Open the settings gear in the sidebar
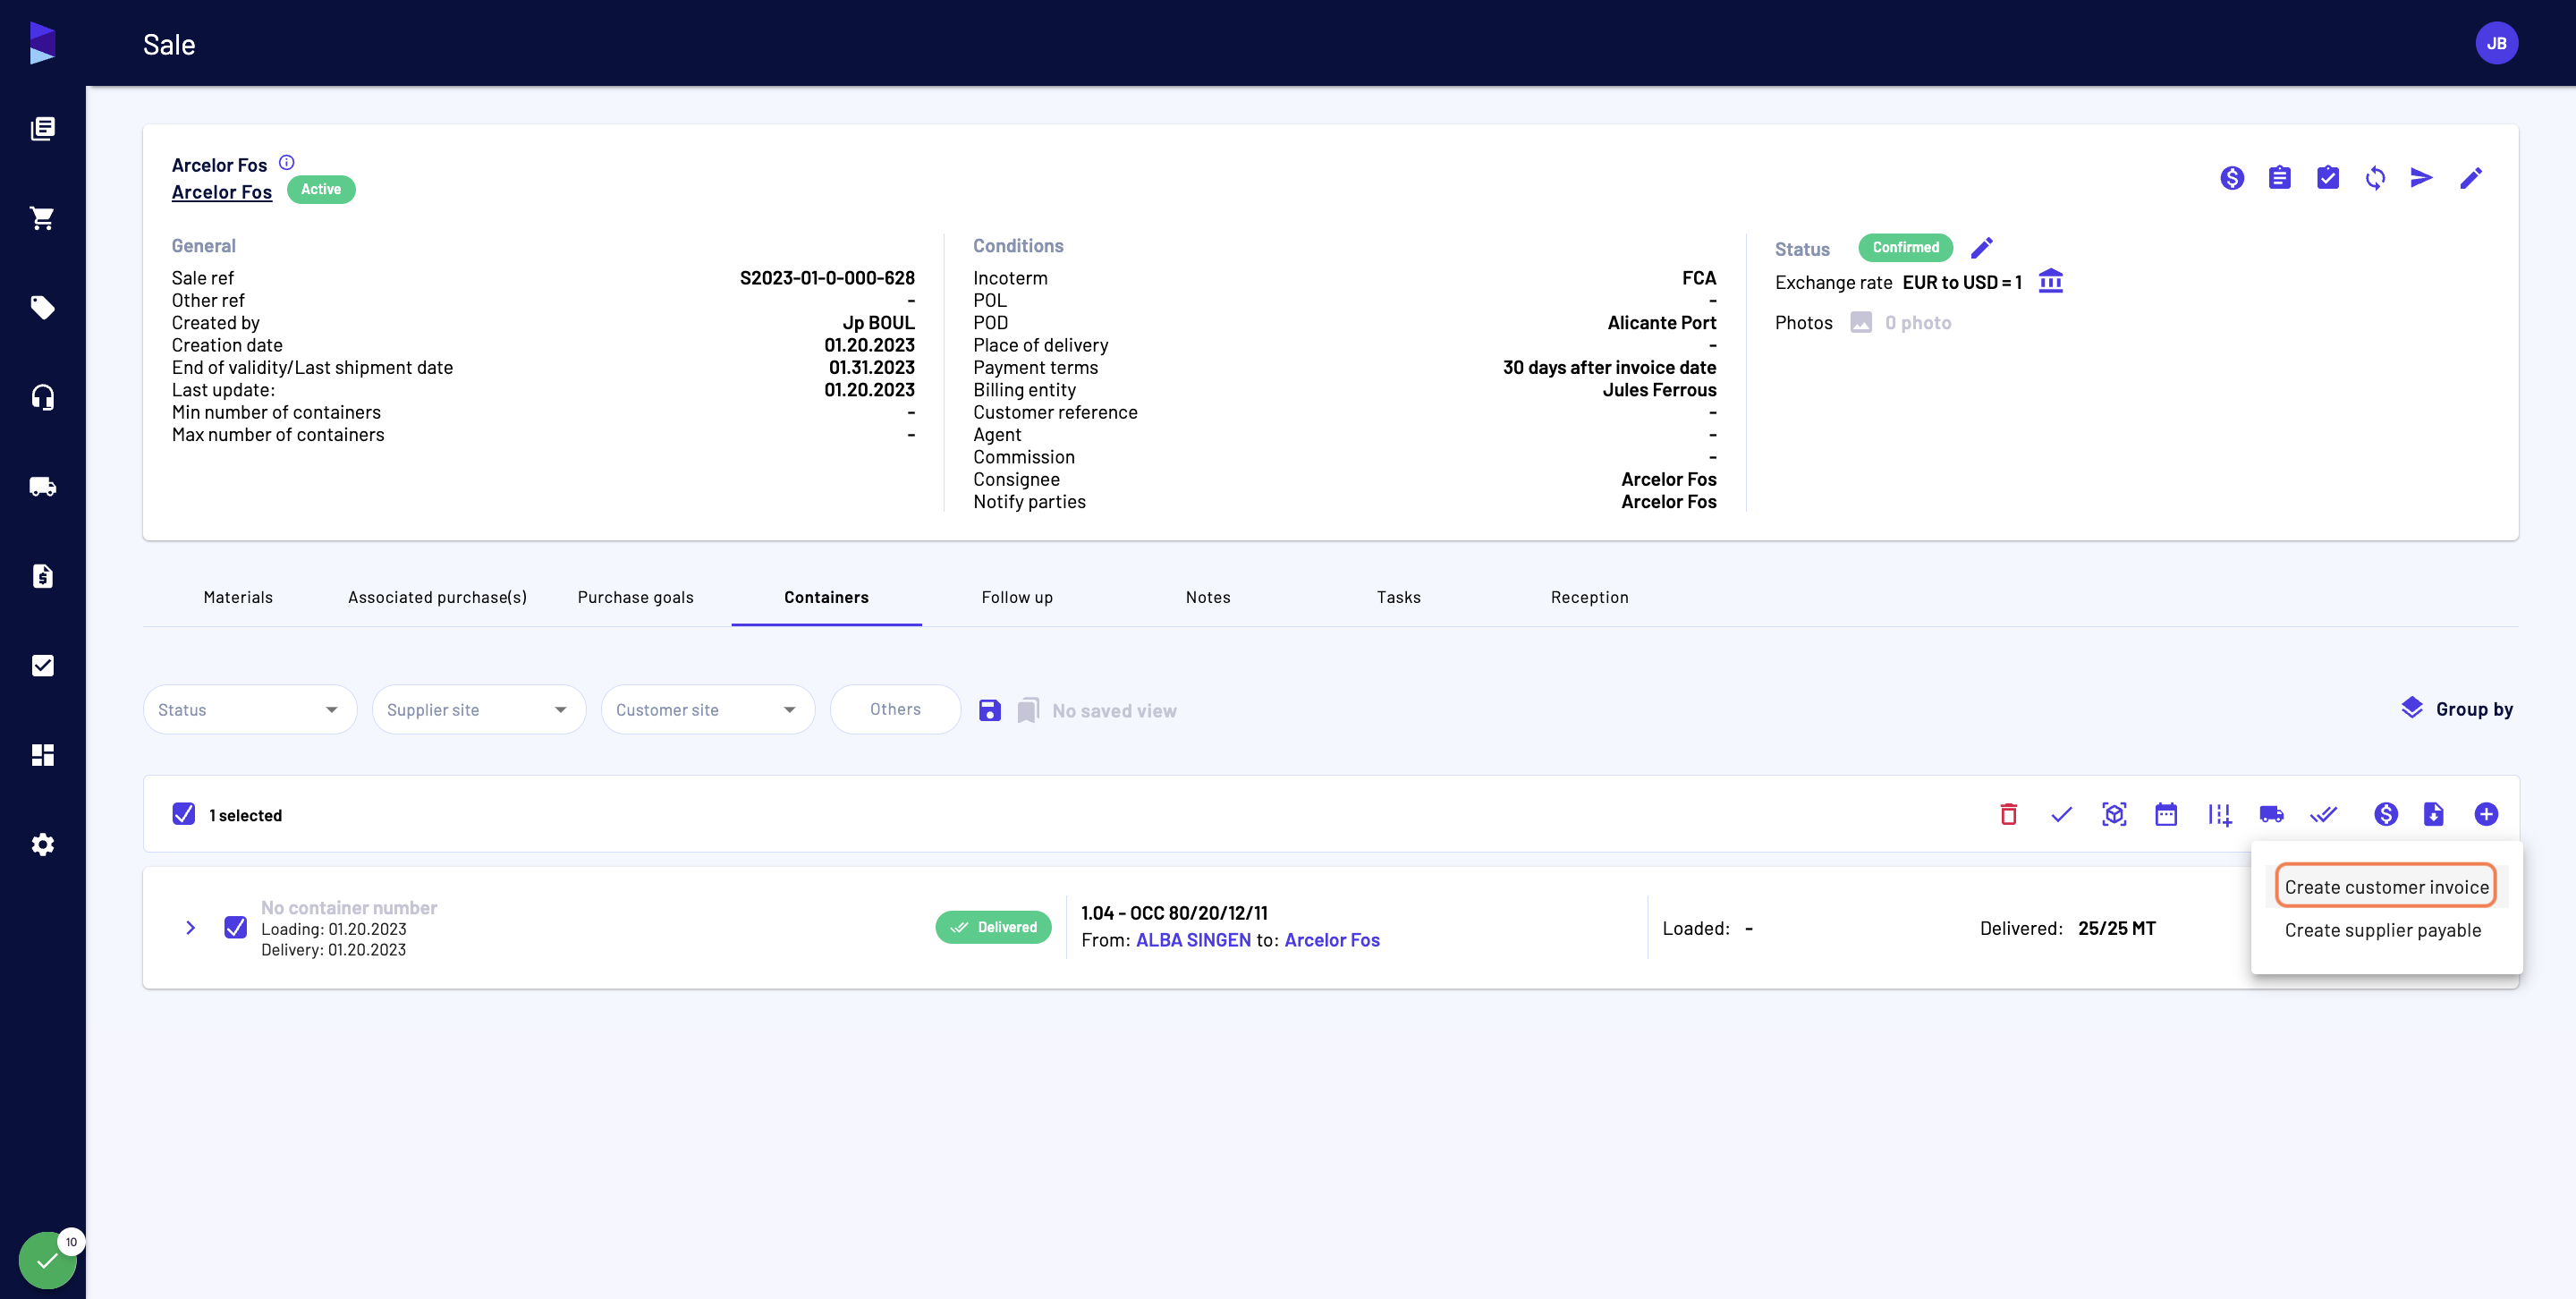 click(x=42, y=845)
